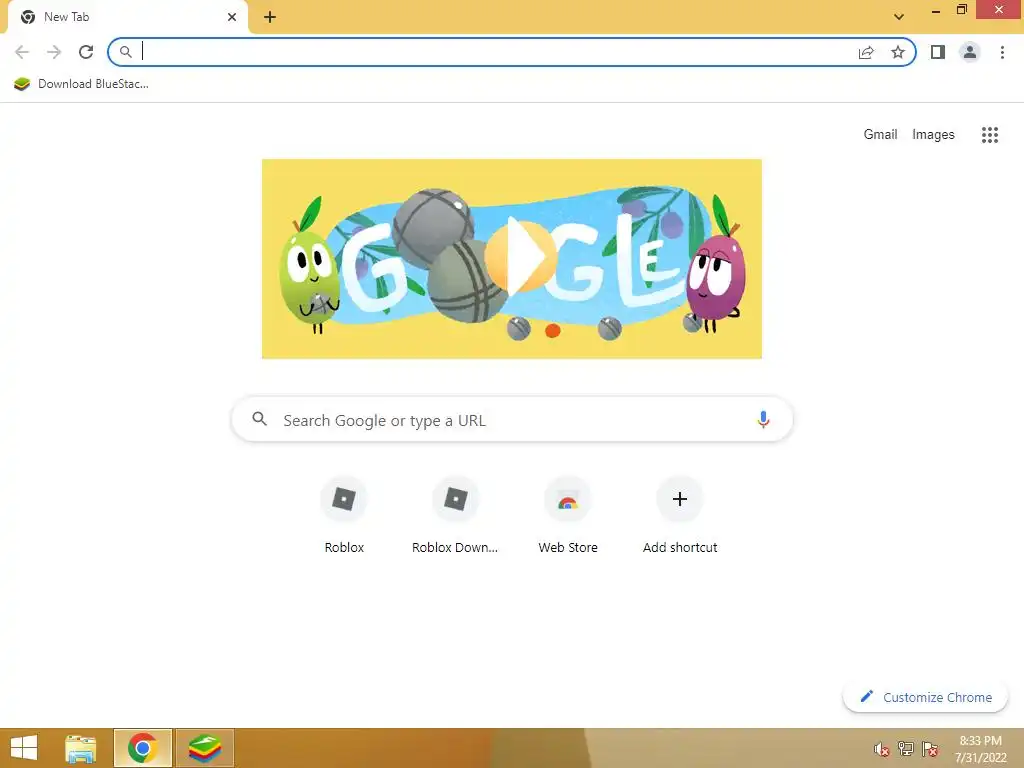Viewport: 1024px width, 768px height.
Task: Open the muted volume tray icon
Action: [x=882, y=749]
